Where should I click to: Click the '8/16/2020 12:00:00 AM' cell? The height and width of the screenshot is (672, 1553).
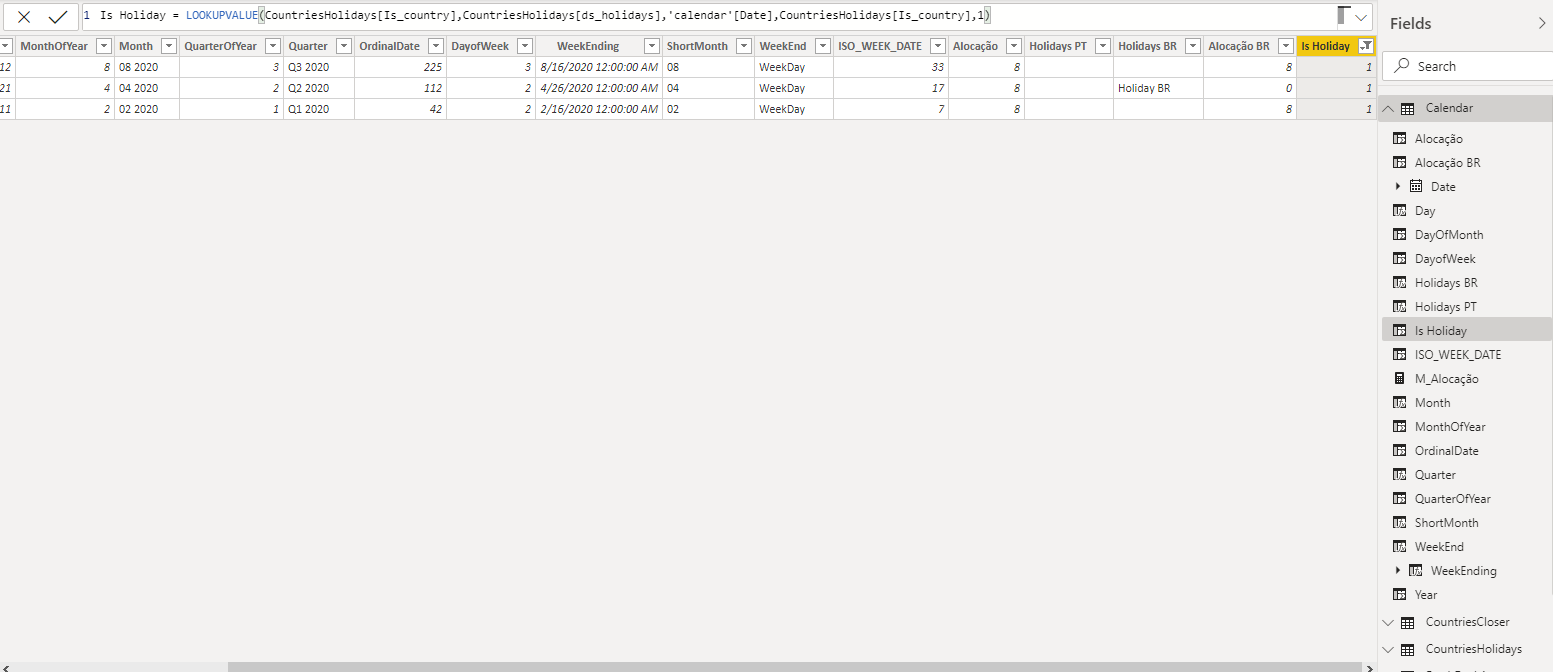598,67
